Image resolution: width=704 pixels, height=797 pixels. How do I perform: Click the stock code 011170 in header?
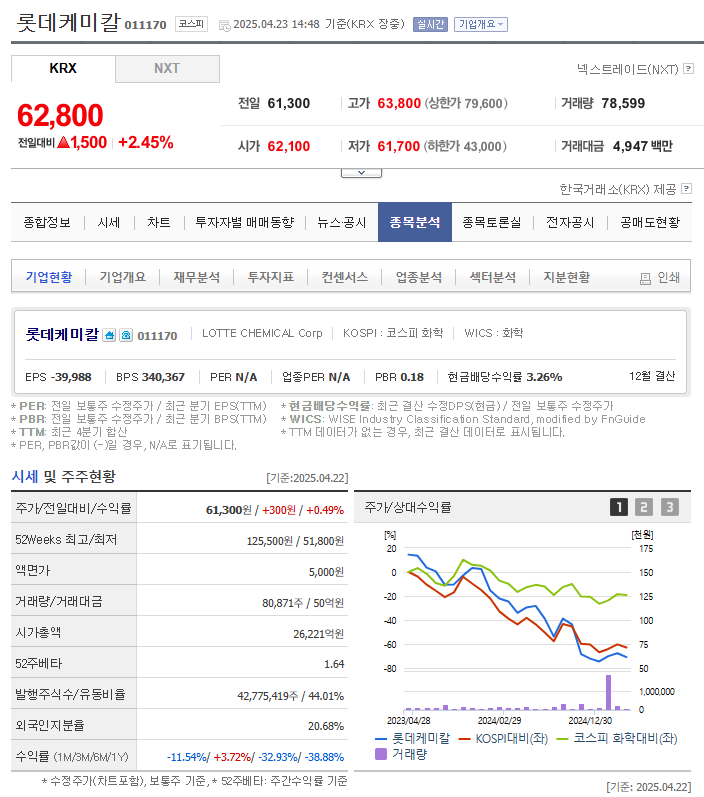145,25
